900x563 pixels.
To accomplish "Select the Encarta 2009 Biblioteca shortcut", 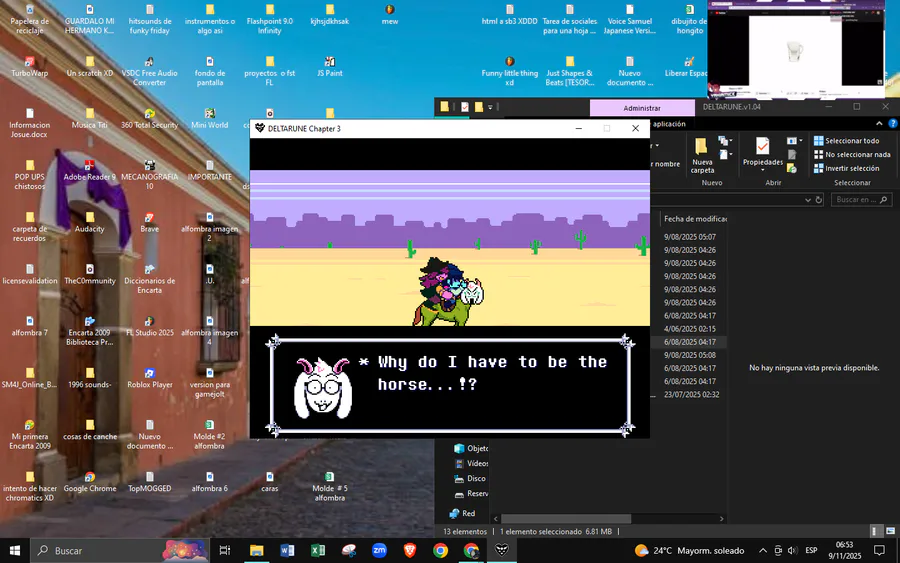I will 90,331.
